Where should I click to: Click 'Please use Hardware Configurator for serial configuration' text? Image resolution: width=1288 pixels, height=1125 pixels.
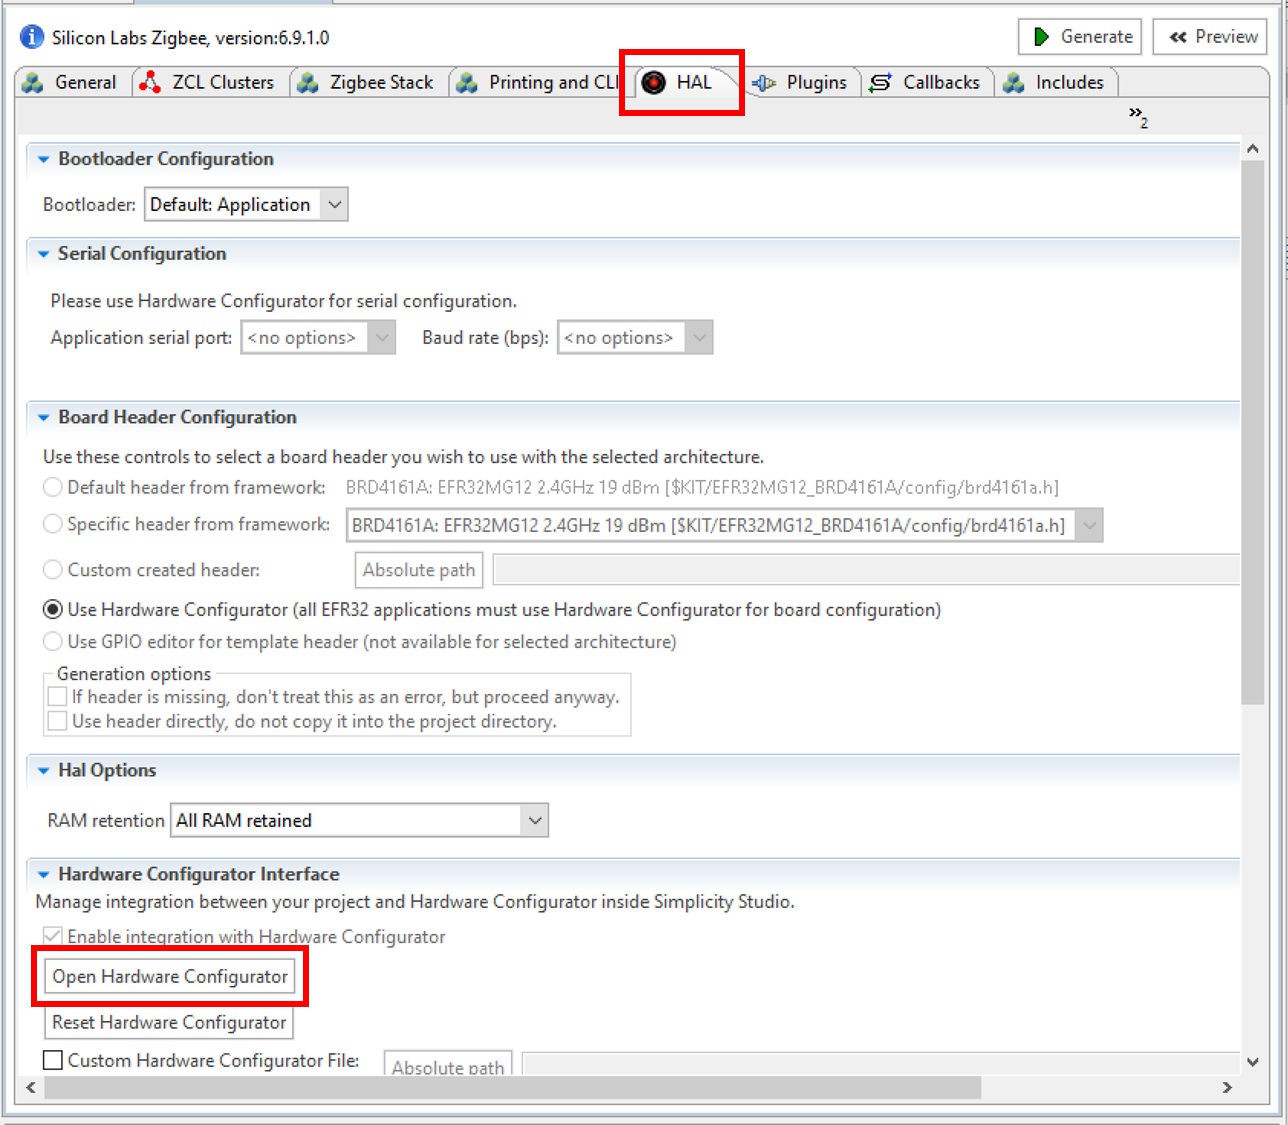pyautogui.click(x=284, y=301)
